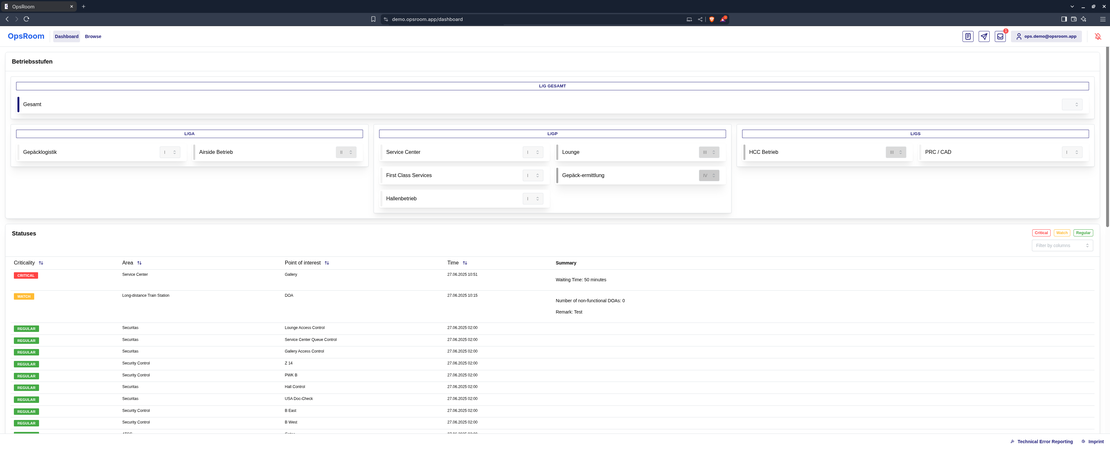Screen dimensions: 1110x449
Task: Open the Filter by columns dropdown
Action: (x=1062, y=246)
